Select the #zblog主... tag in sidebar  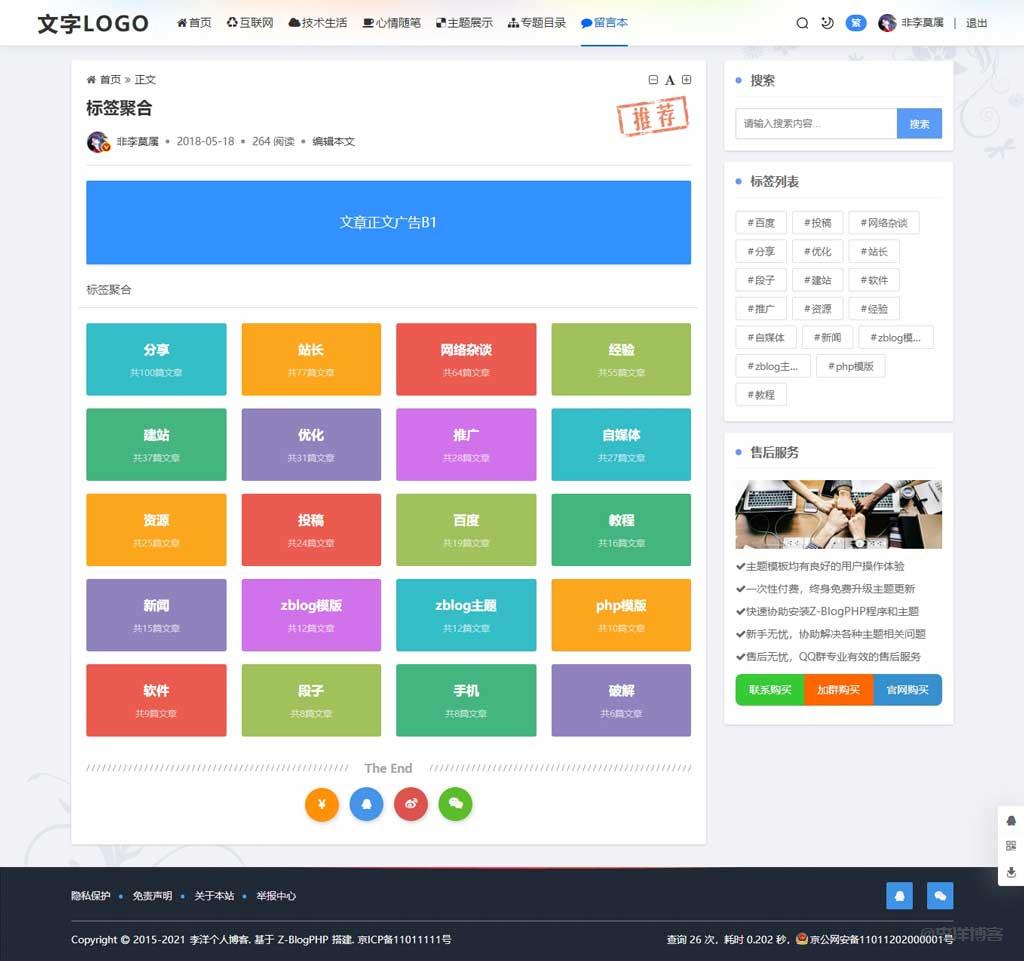tap(771, 366)
